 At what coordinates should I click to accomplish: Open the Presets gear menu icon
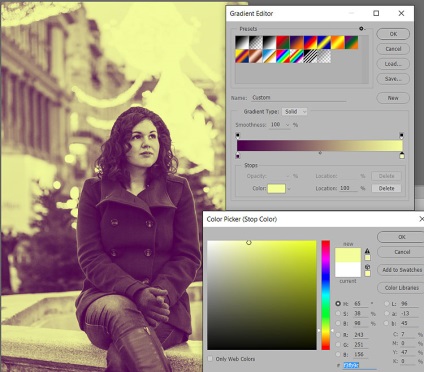[361, 29]
